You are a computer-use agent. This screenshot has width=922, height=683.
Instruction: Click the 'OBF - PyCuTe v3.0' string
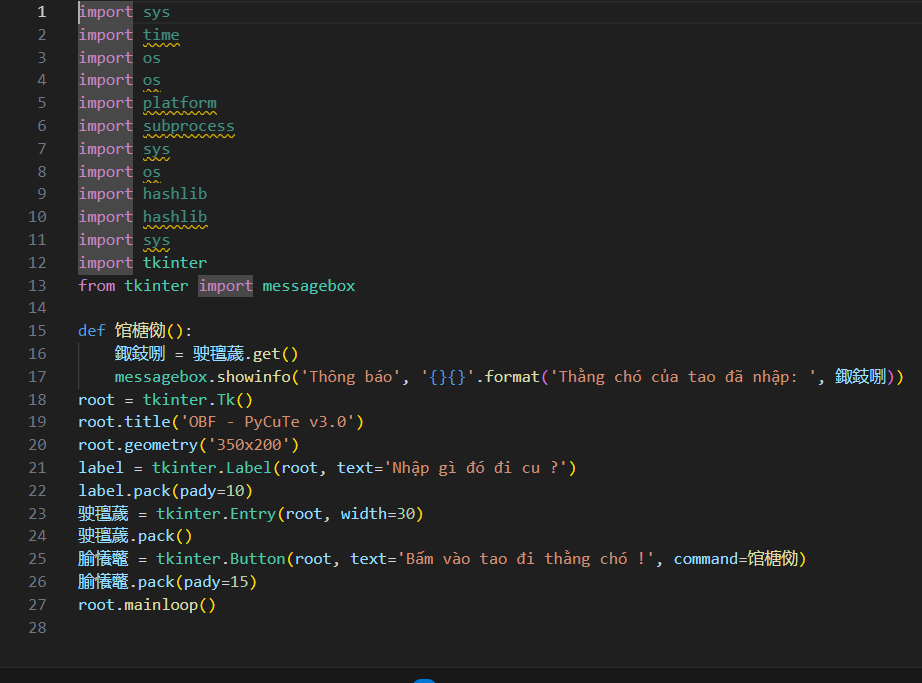268,422
